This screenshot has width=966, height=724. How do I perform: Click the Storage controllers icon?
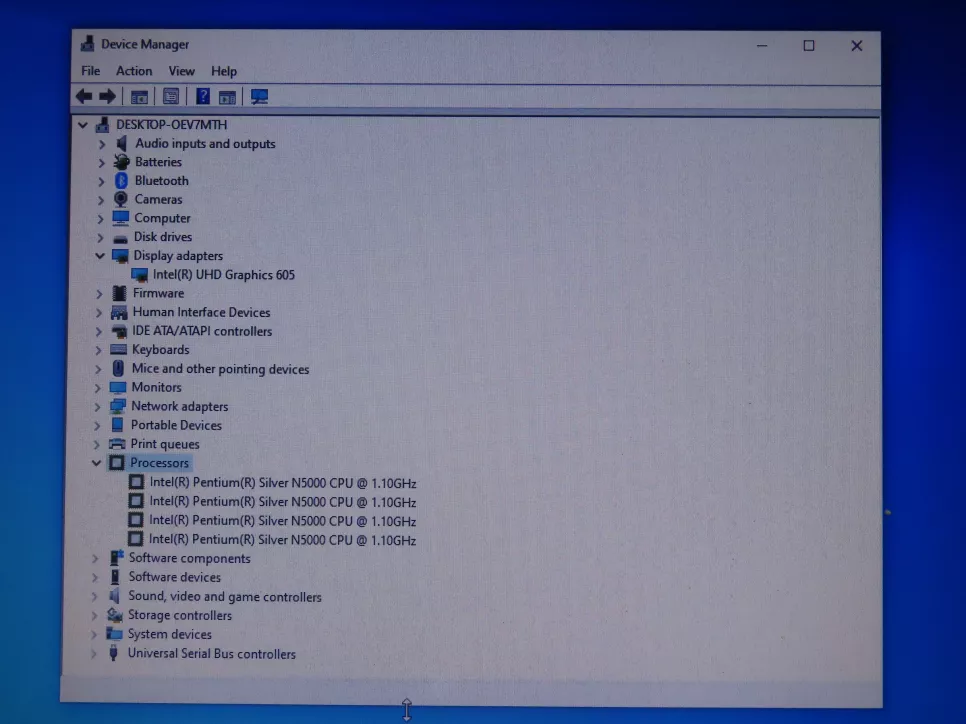pyautogui.click(x=115, y=615)
